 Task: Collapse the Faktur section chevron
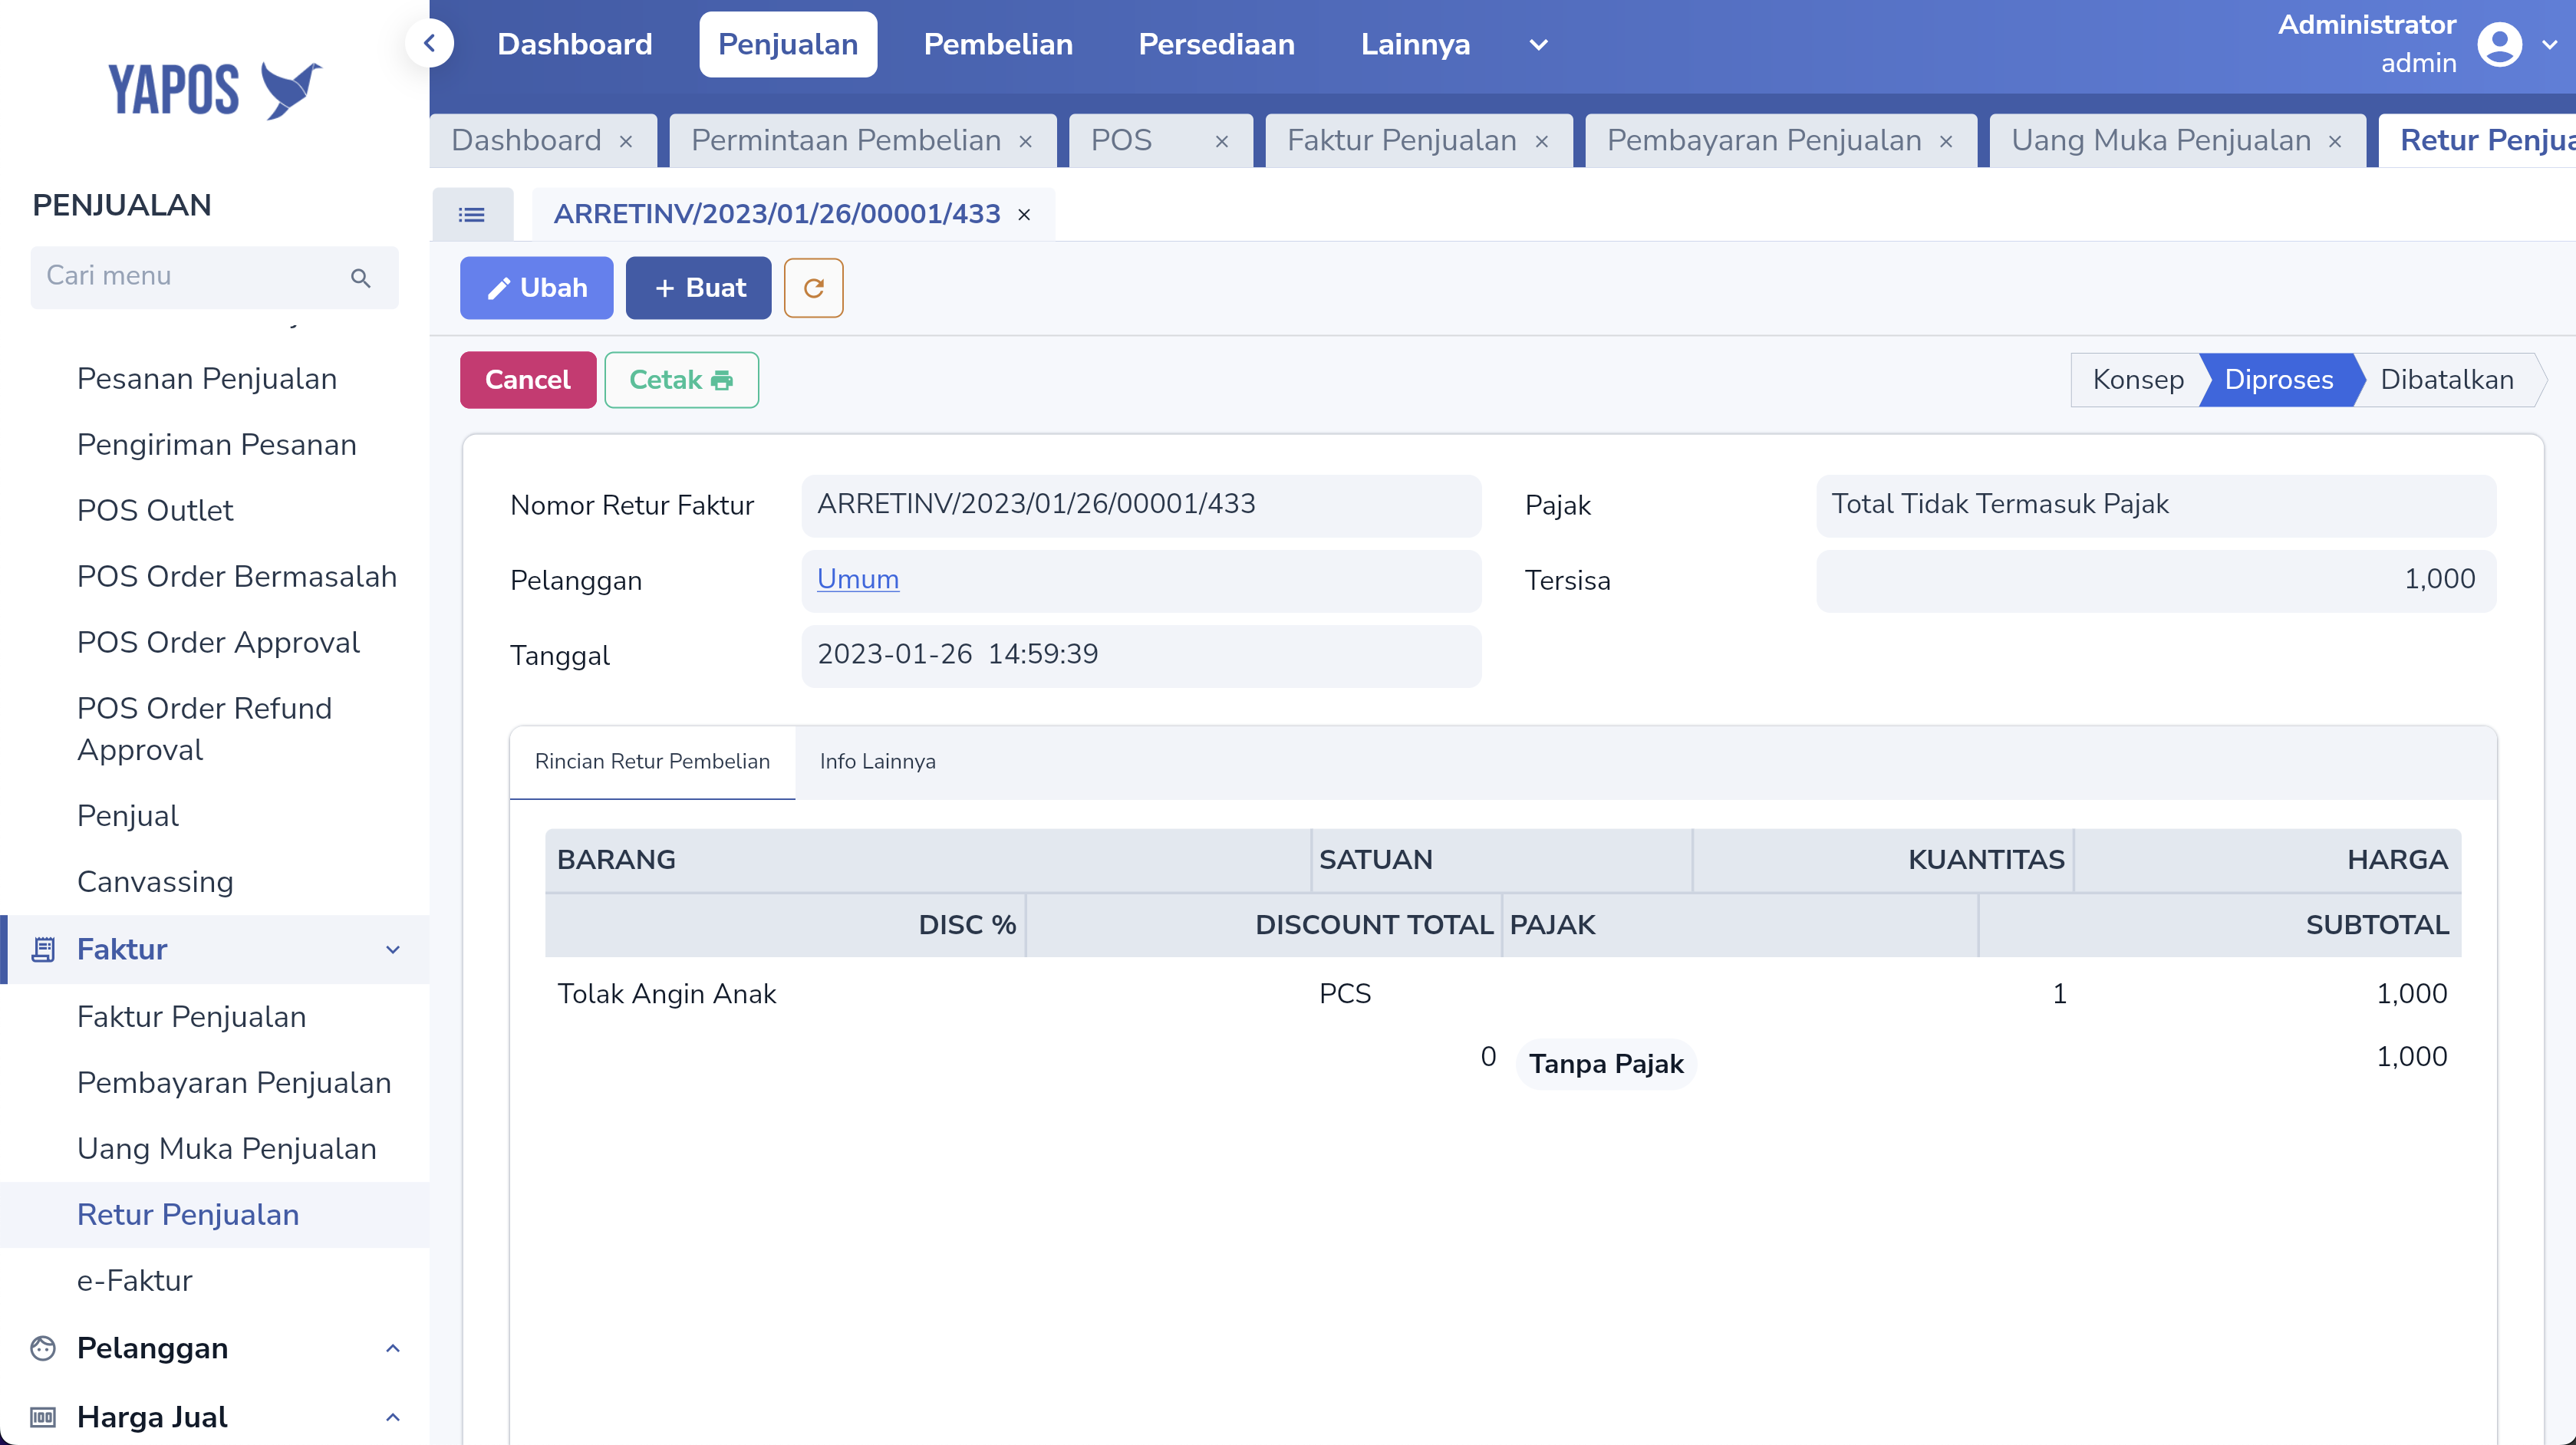click(393, 950)
